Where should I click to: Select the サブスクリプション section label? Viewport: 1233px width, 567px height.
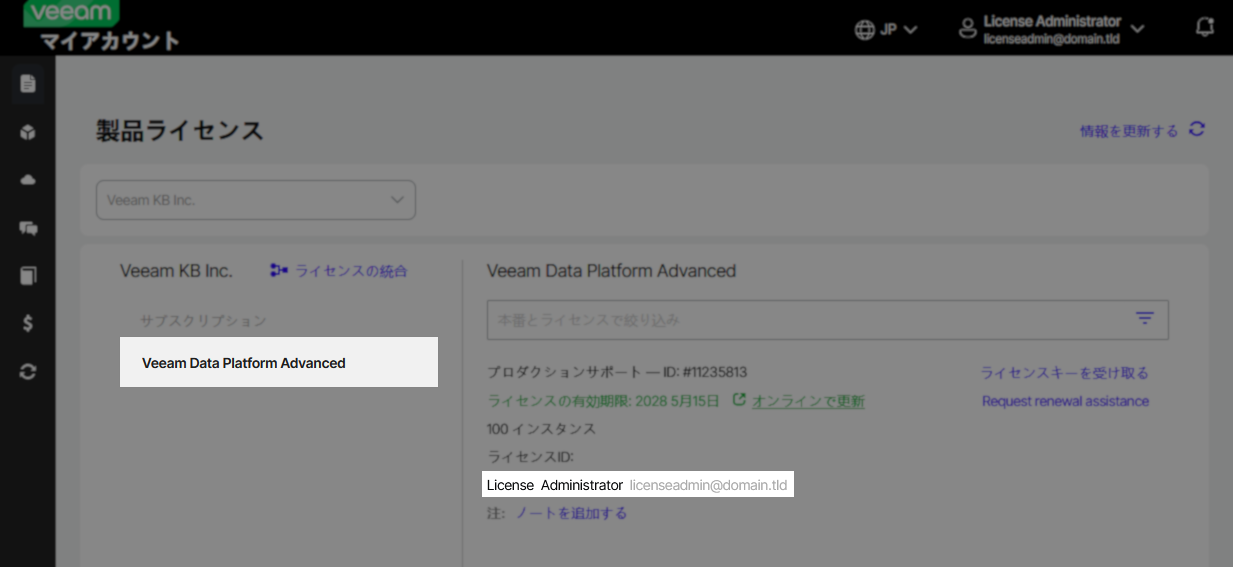click(203, 321)
